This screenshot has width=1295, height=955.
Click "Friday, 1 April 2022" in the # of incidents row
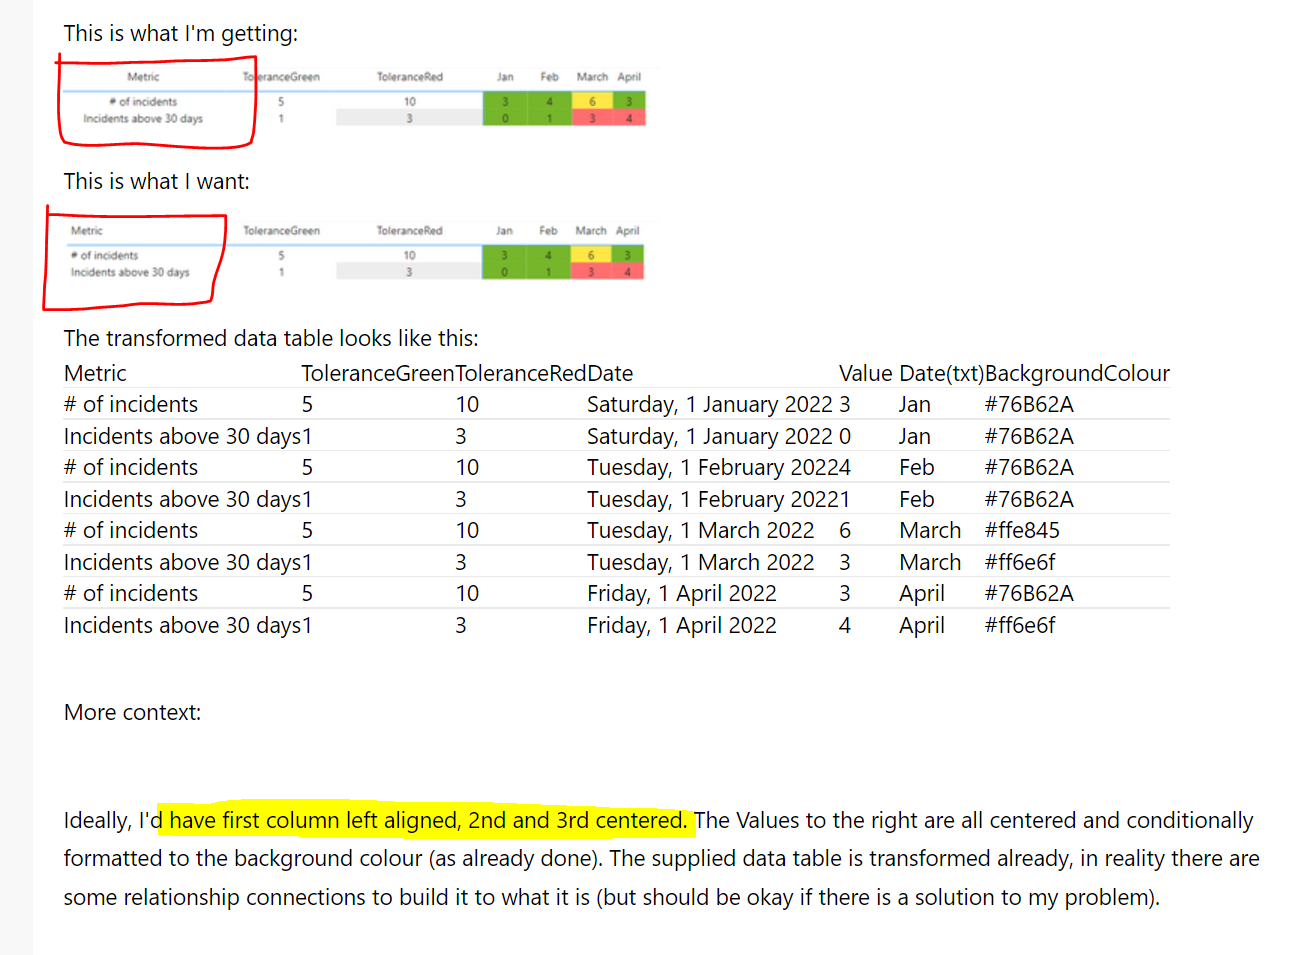tap(682, 593)
